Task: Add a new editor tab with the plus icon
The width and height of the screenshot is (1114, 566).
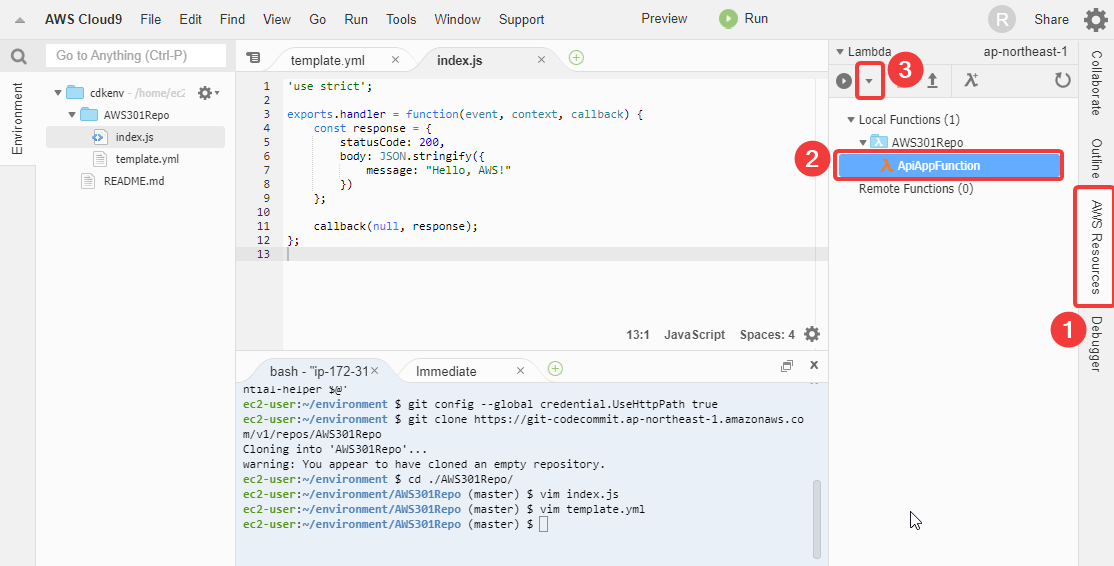Action: click(x=576, y=58)
